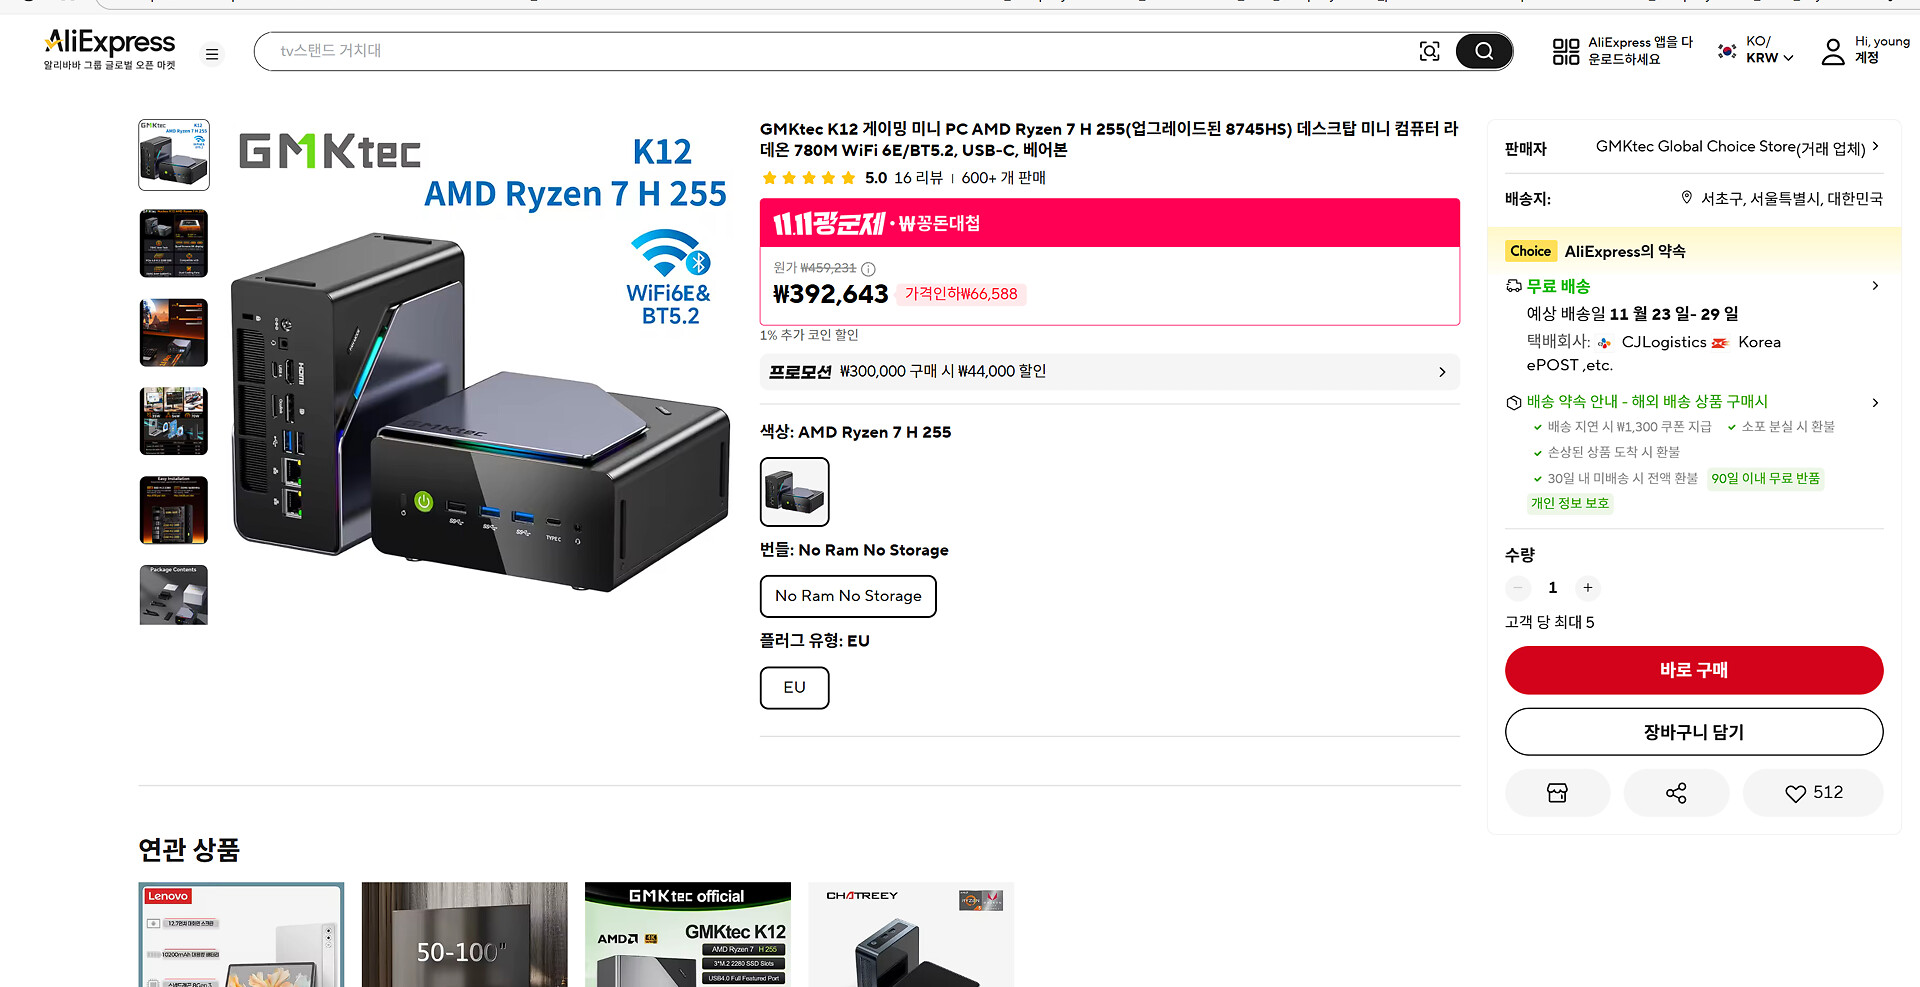Screen dimensions: 1920x987
Task: Click the 예상 배송일 11월 23일-29일 text
Action: tap(1632, 314)
